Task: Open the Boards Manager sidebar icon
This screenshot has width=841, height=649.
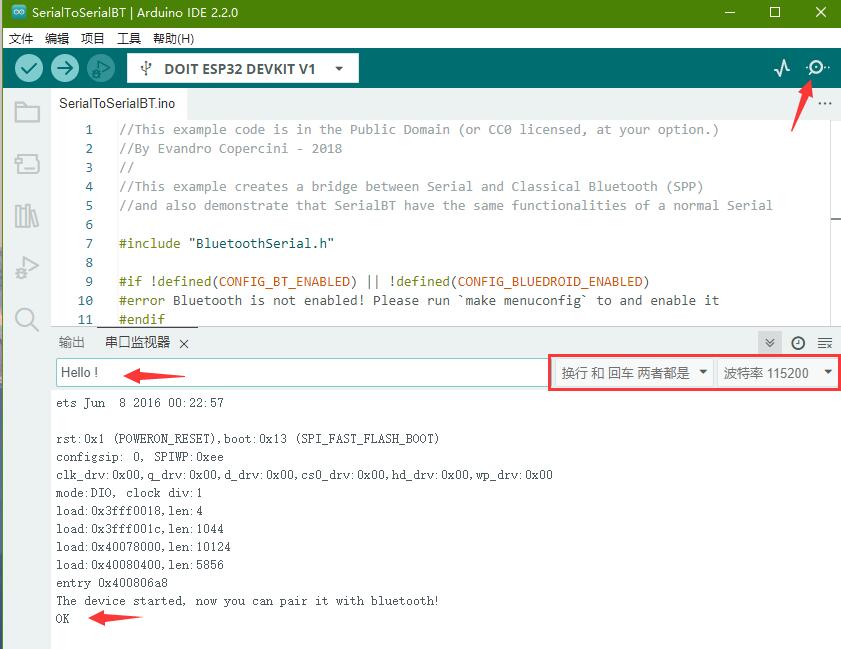Action: 27,164
